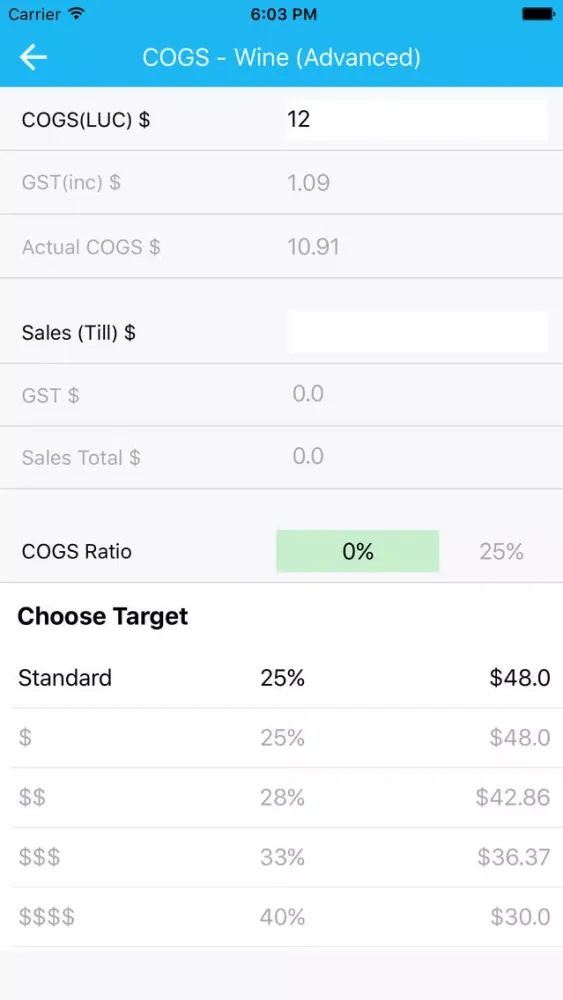Tap the $42.86 price for $$ target
Viewport: 563px width, 1000px height.
[513, 797]
